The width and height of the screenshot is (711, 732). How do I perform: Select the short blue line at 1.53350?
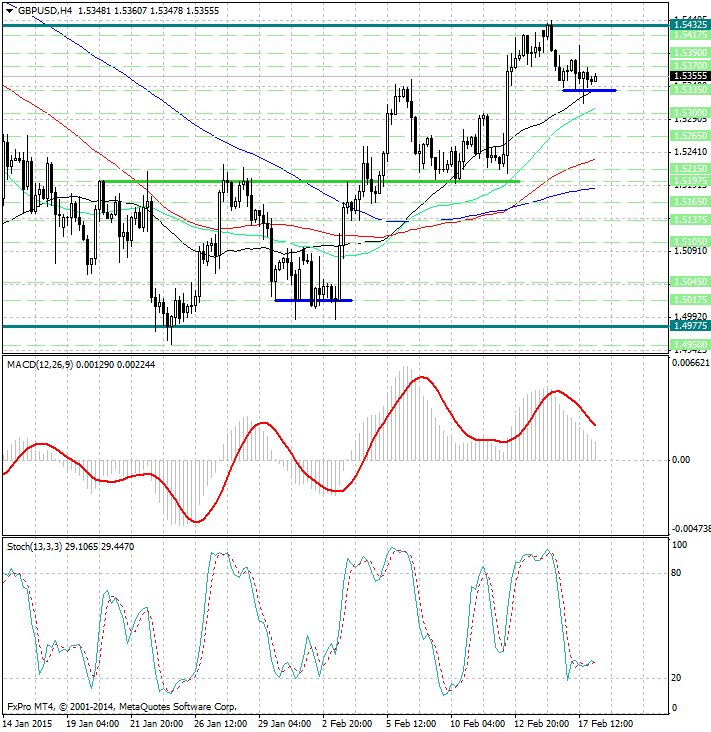(x=590, y=90)
